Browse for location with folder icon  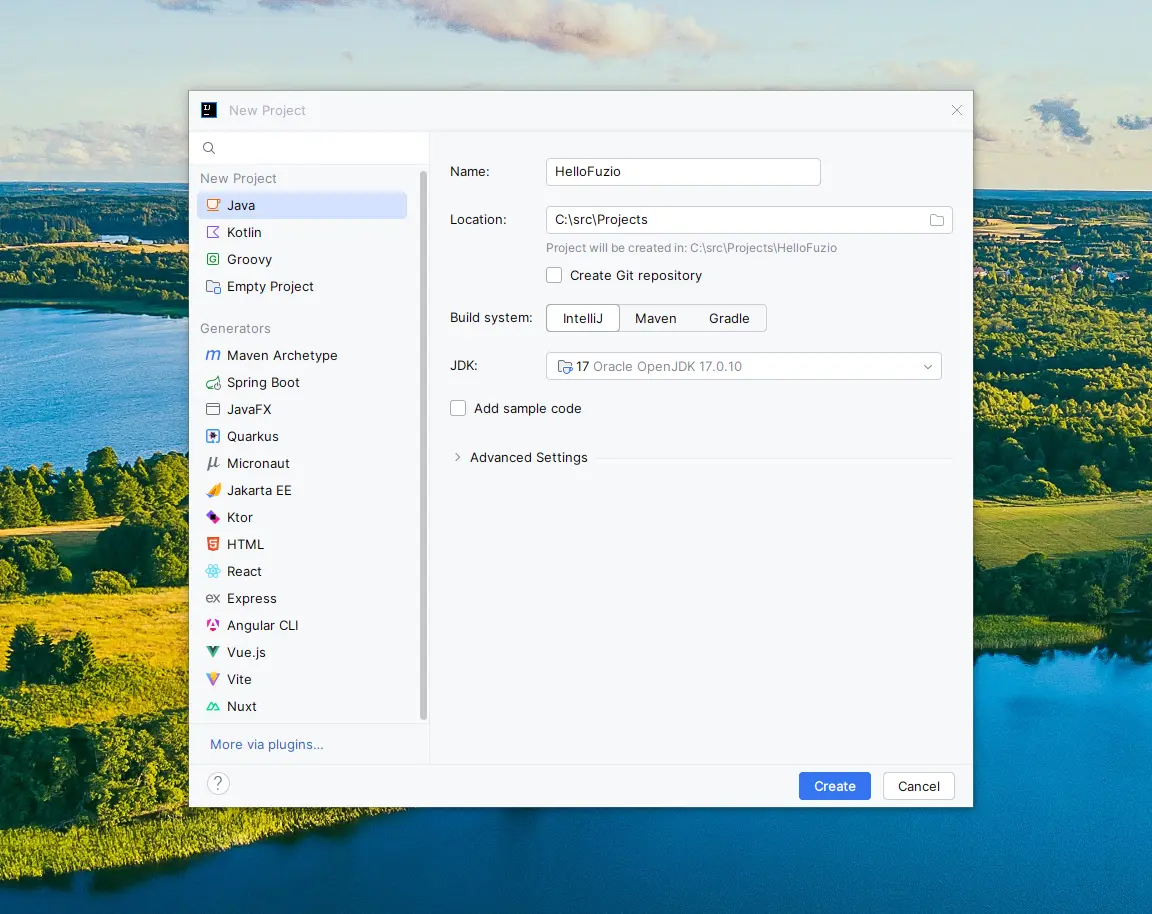pos(937,220)
